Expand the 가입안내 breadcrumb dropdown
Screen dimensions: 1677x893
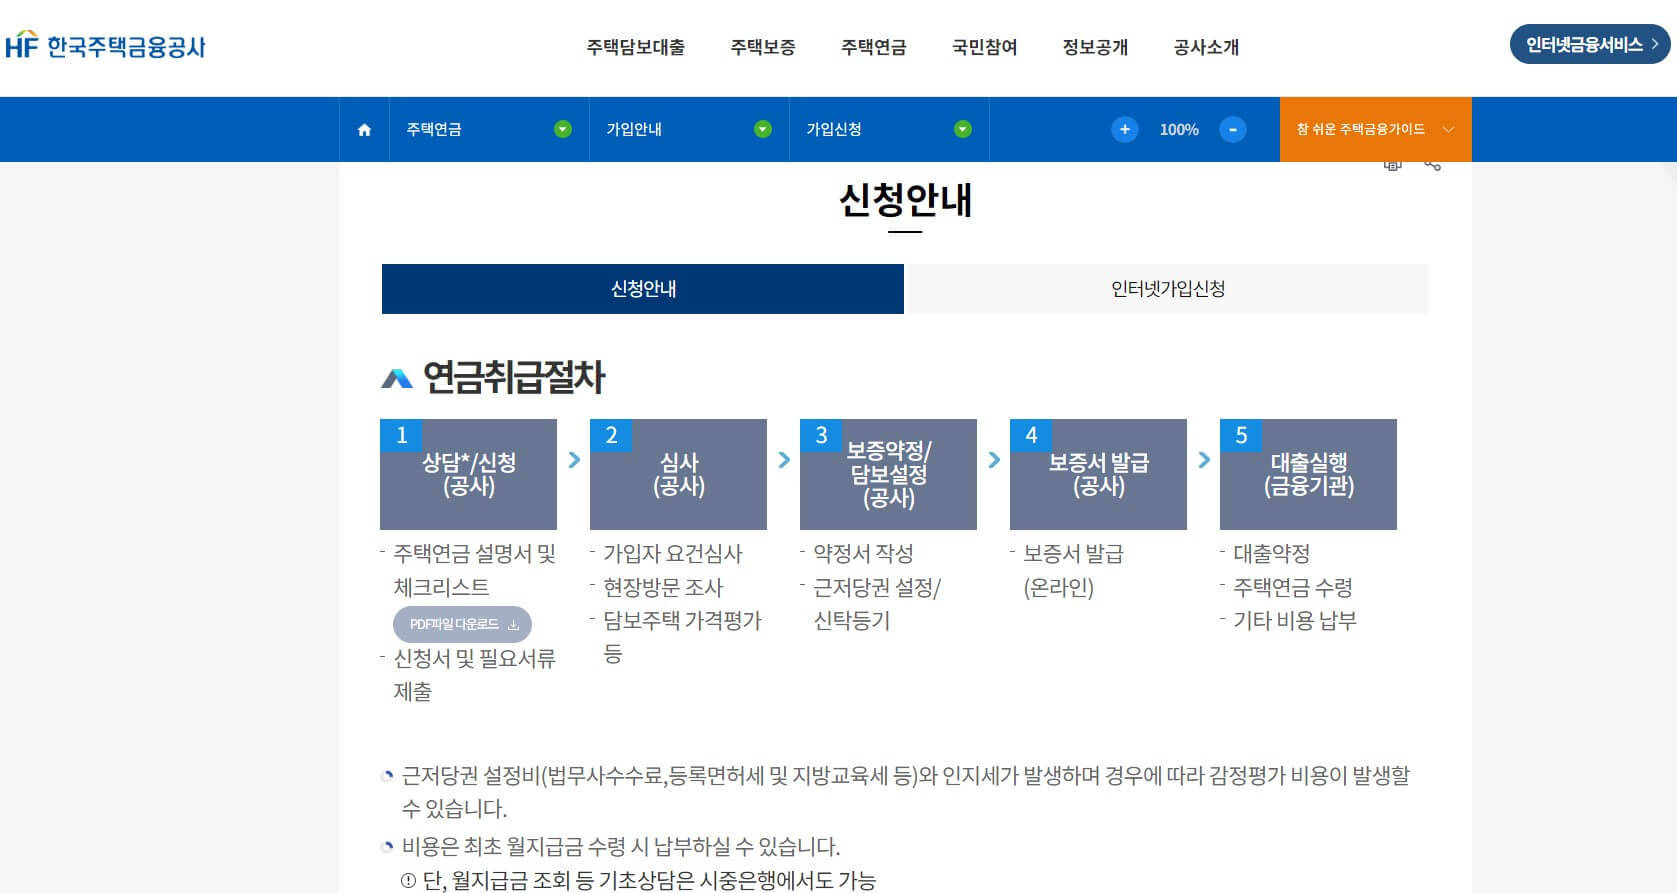pyautogui.click(x=763, y=129)
